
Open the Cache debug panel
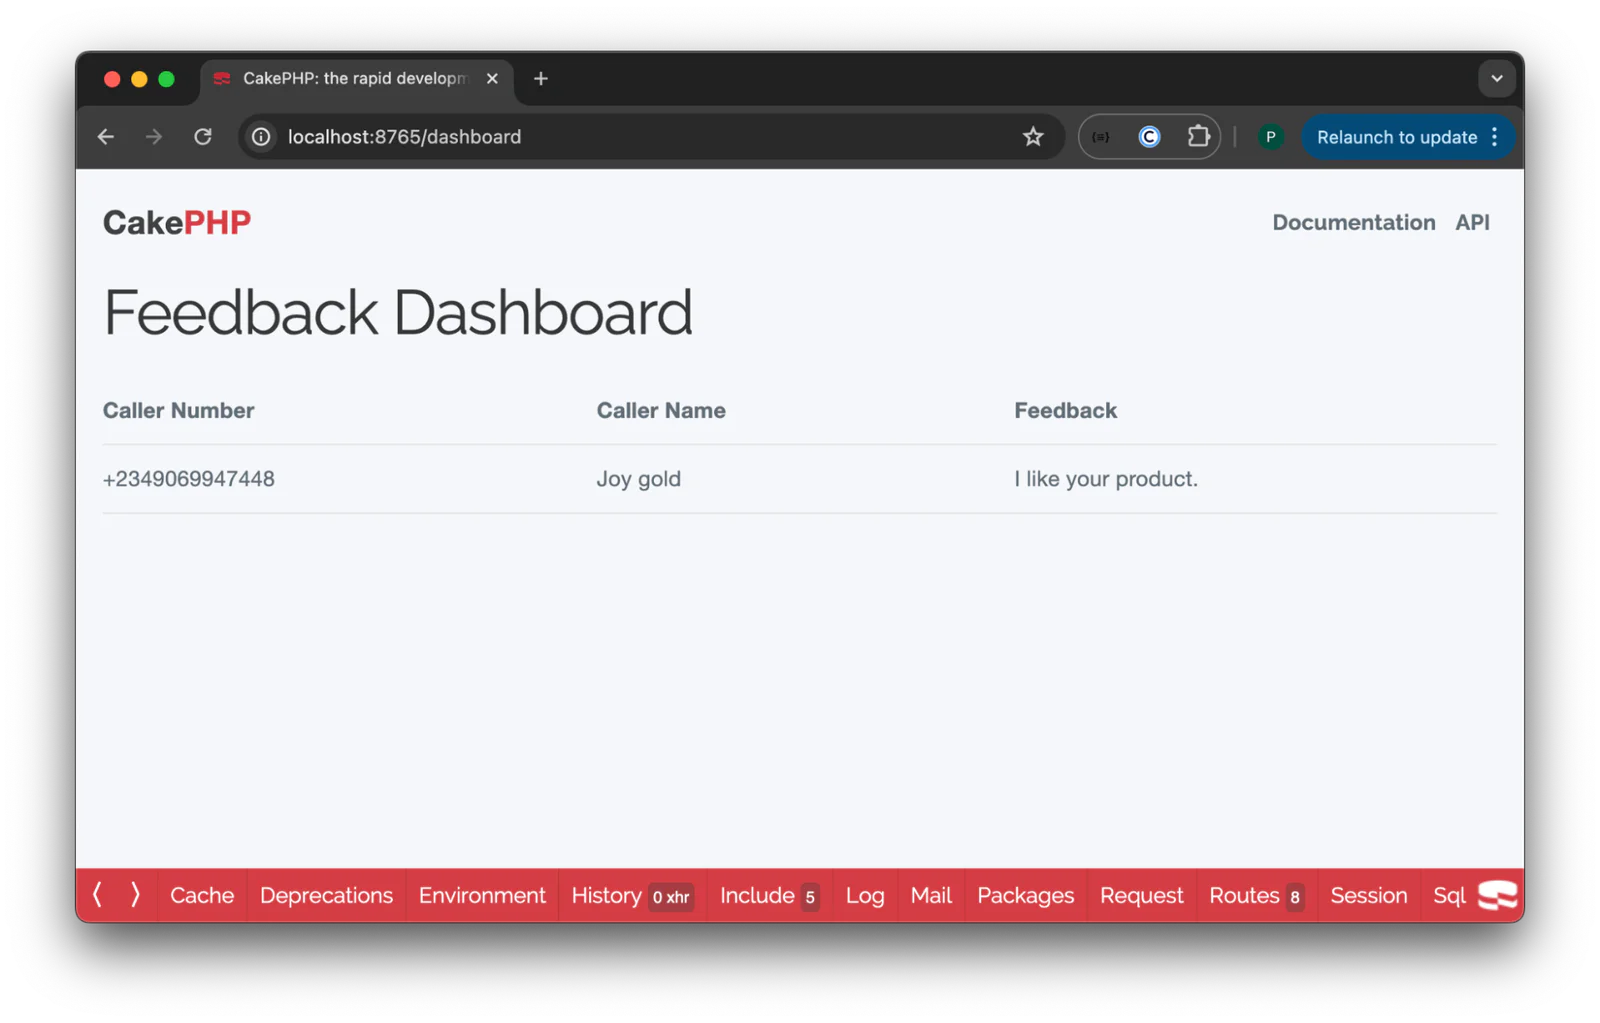click(x=202, y=895)
